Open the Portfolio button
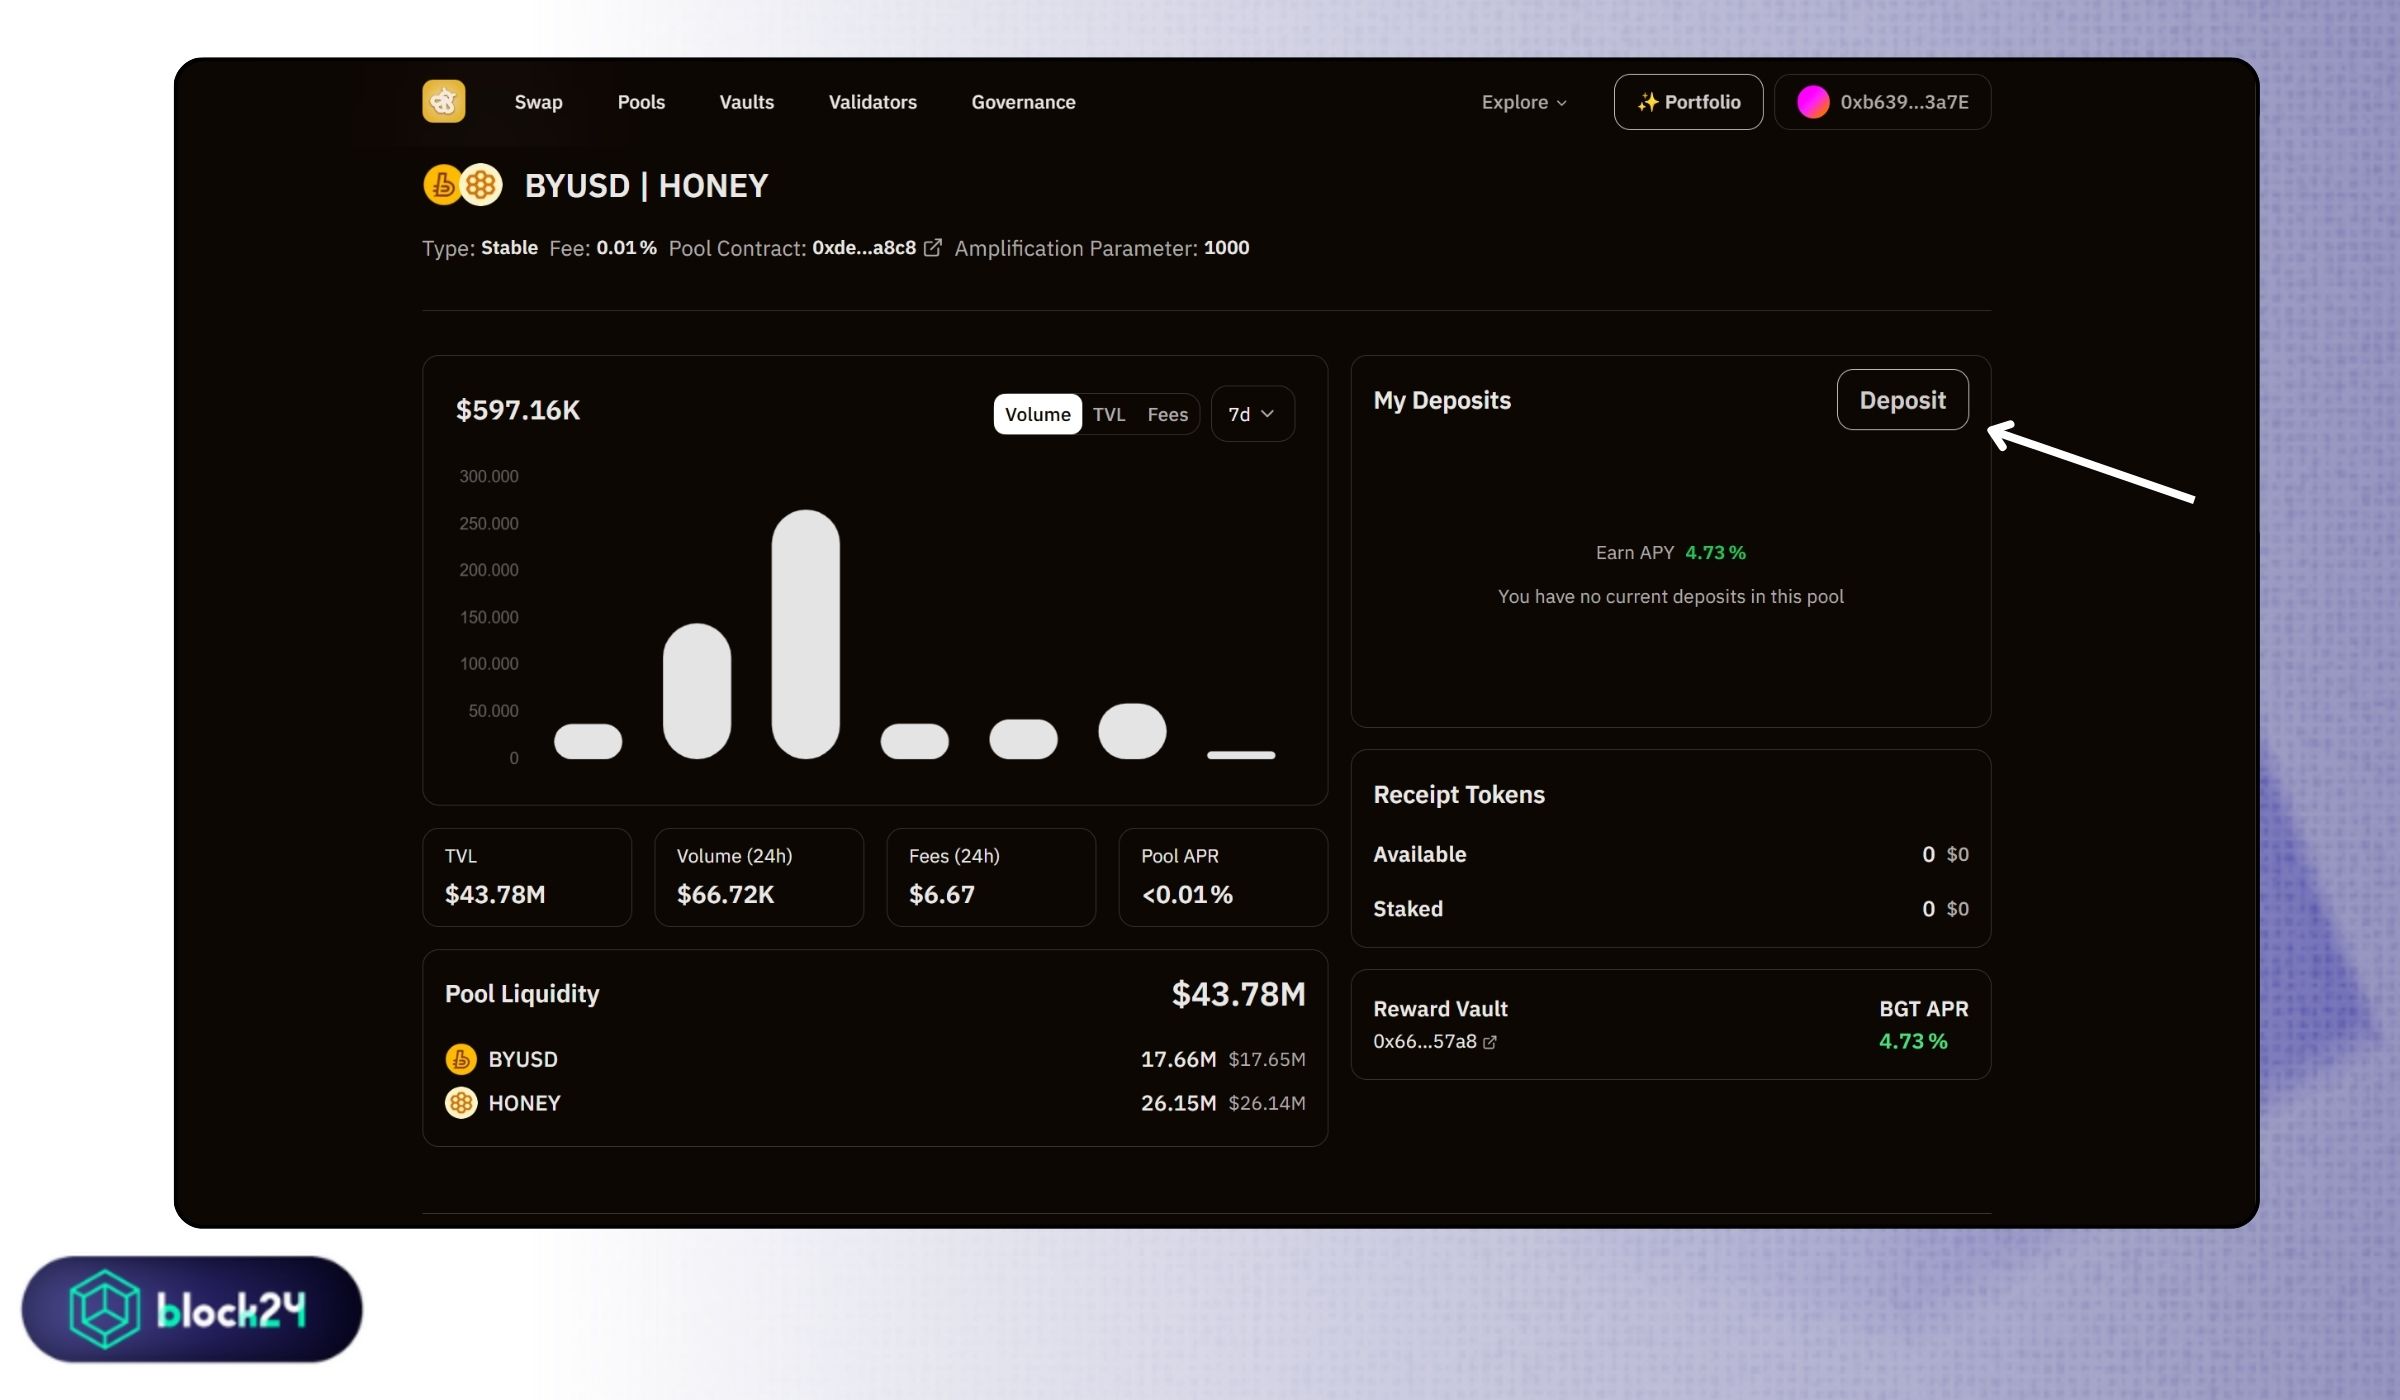Screen dimensions: 2400x1400 pyautogui.click(x=1688, y=102)
